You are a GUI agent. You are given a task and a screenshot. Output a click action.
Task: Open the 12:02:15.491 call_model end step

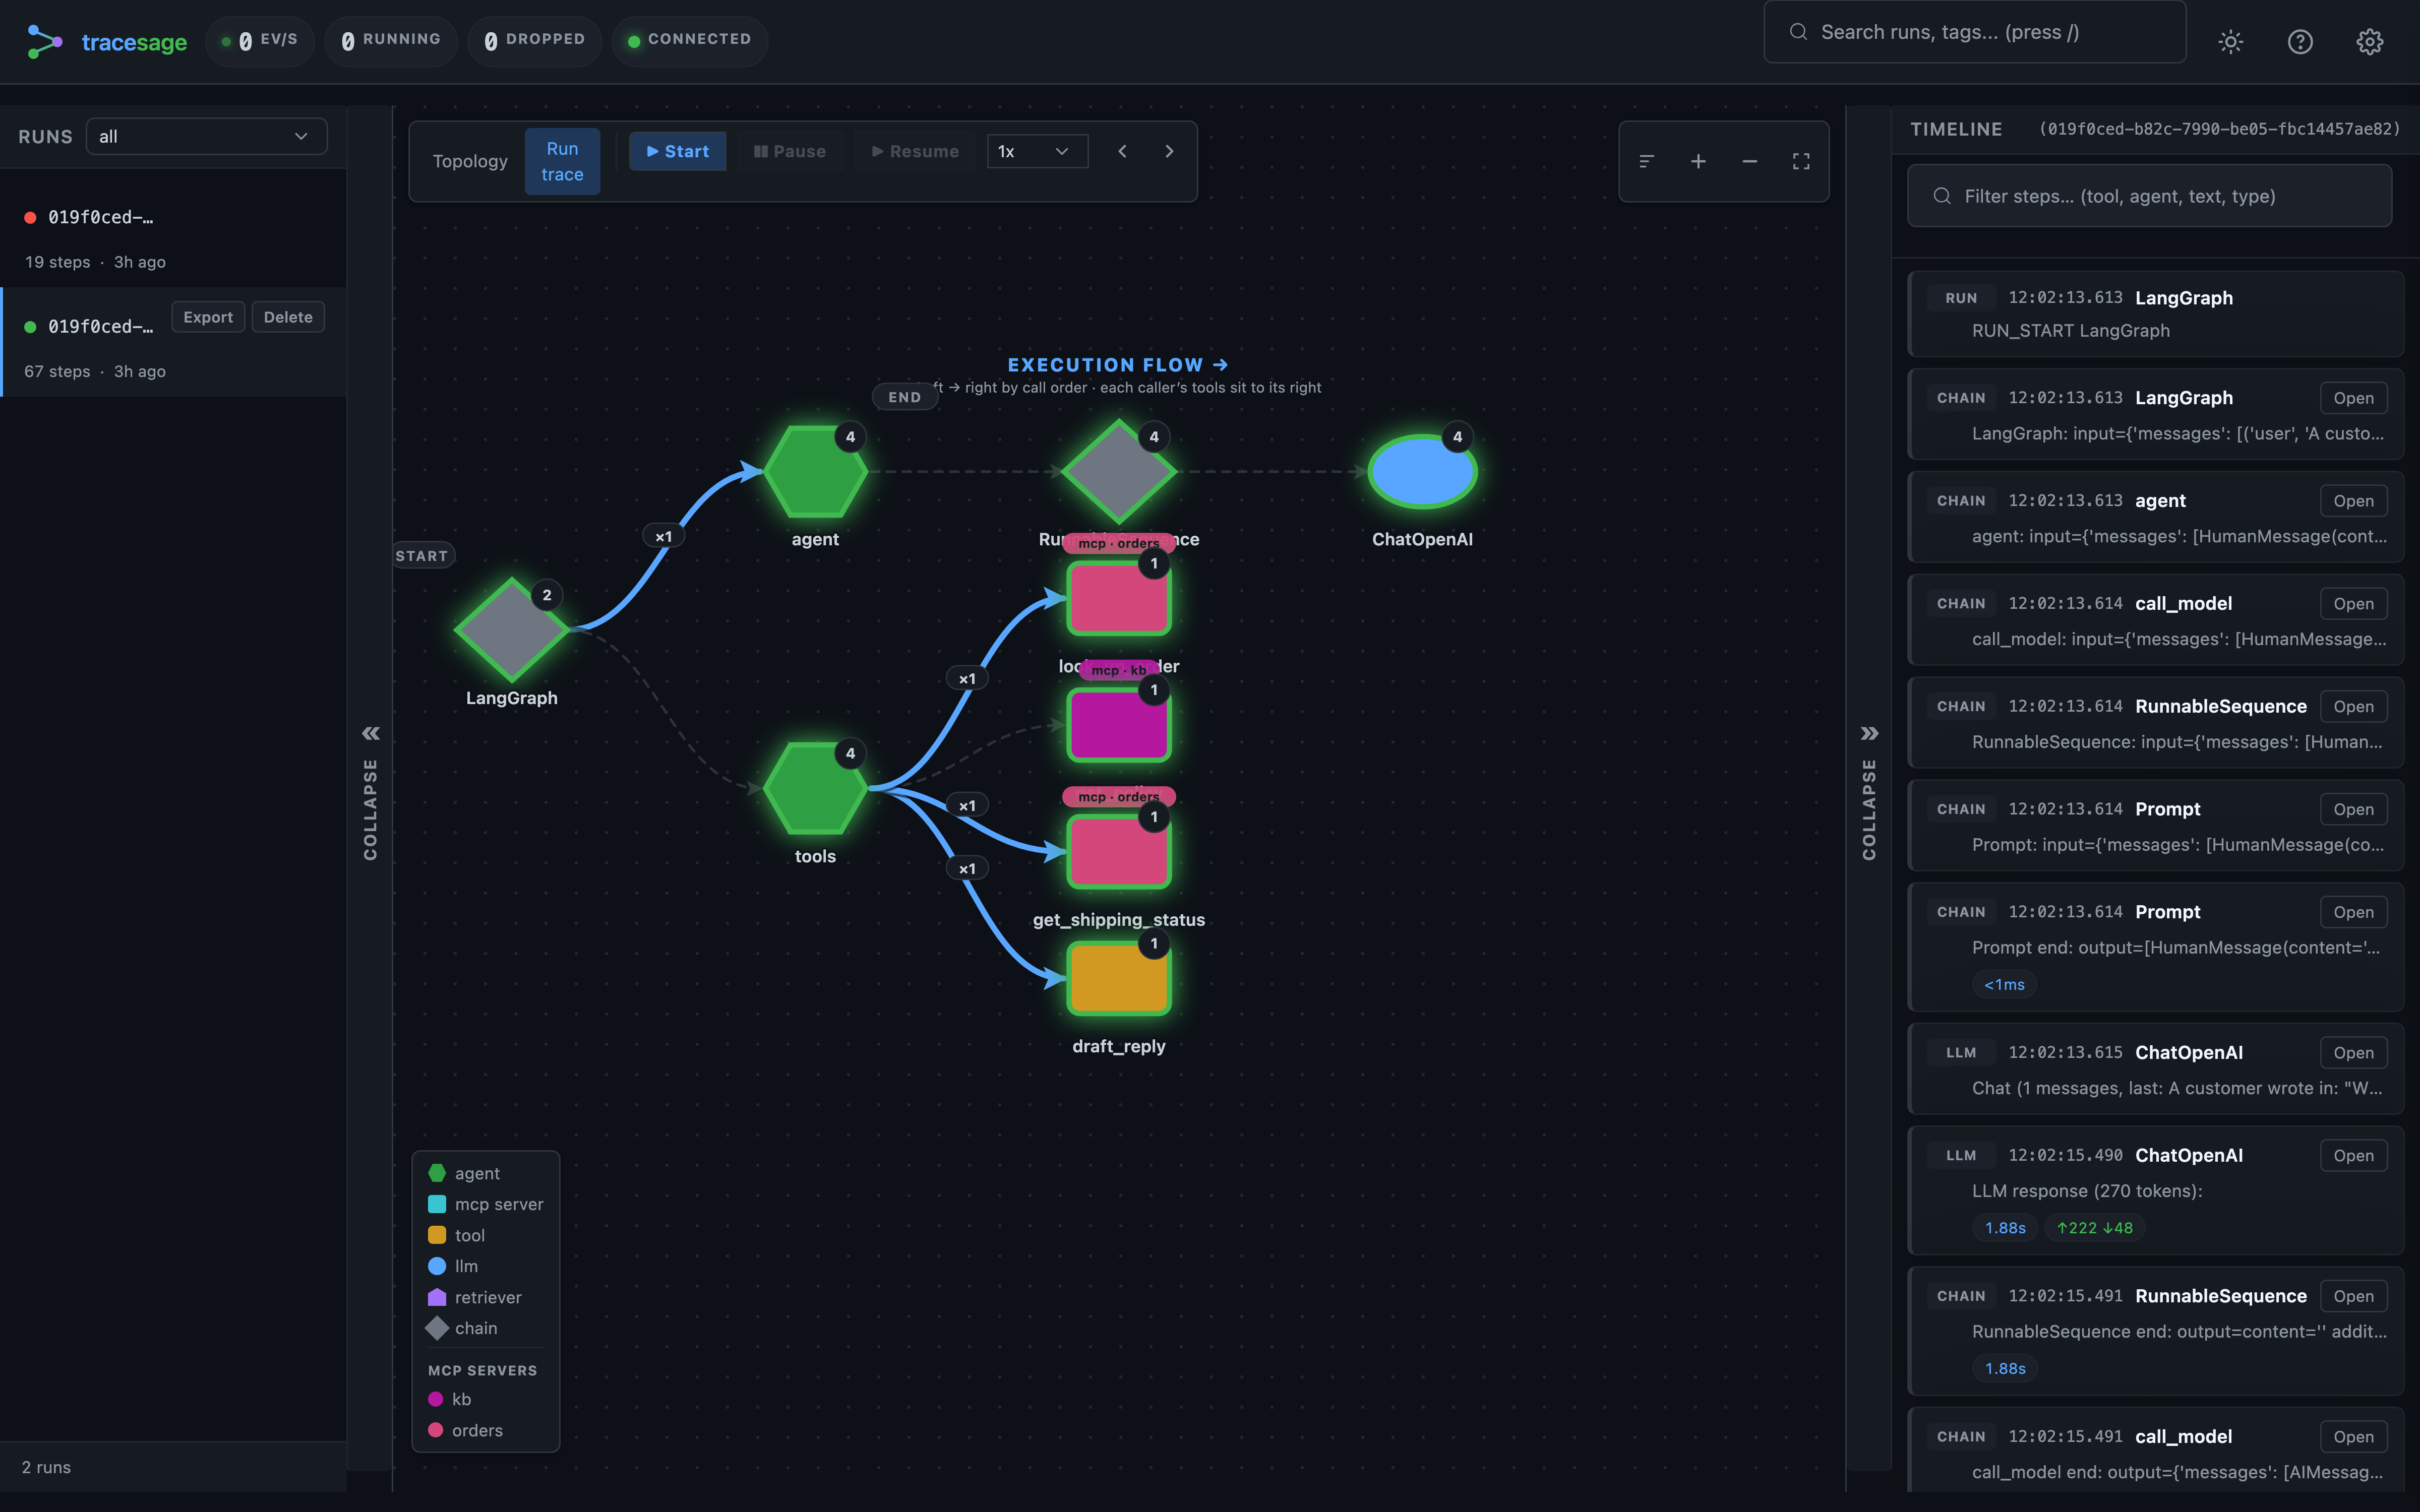tap(2353, 1437)
